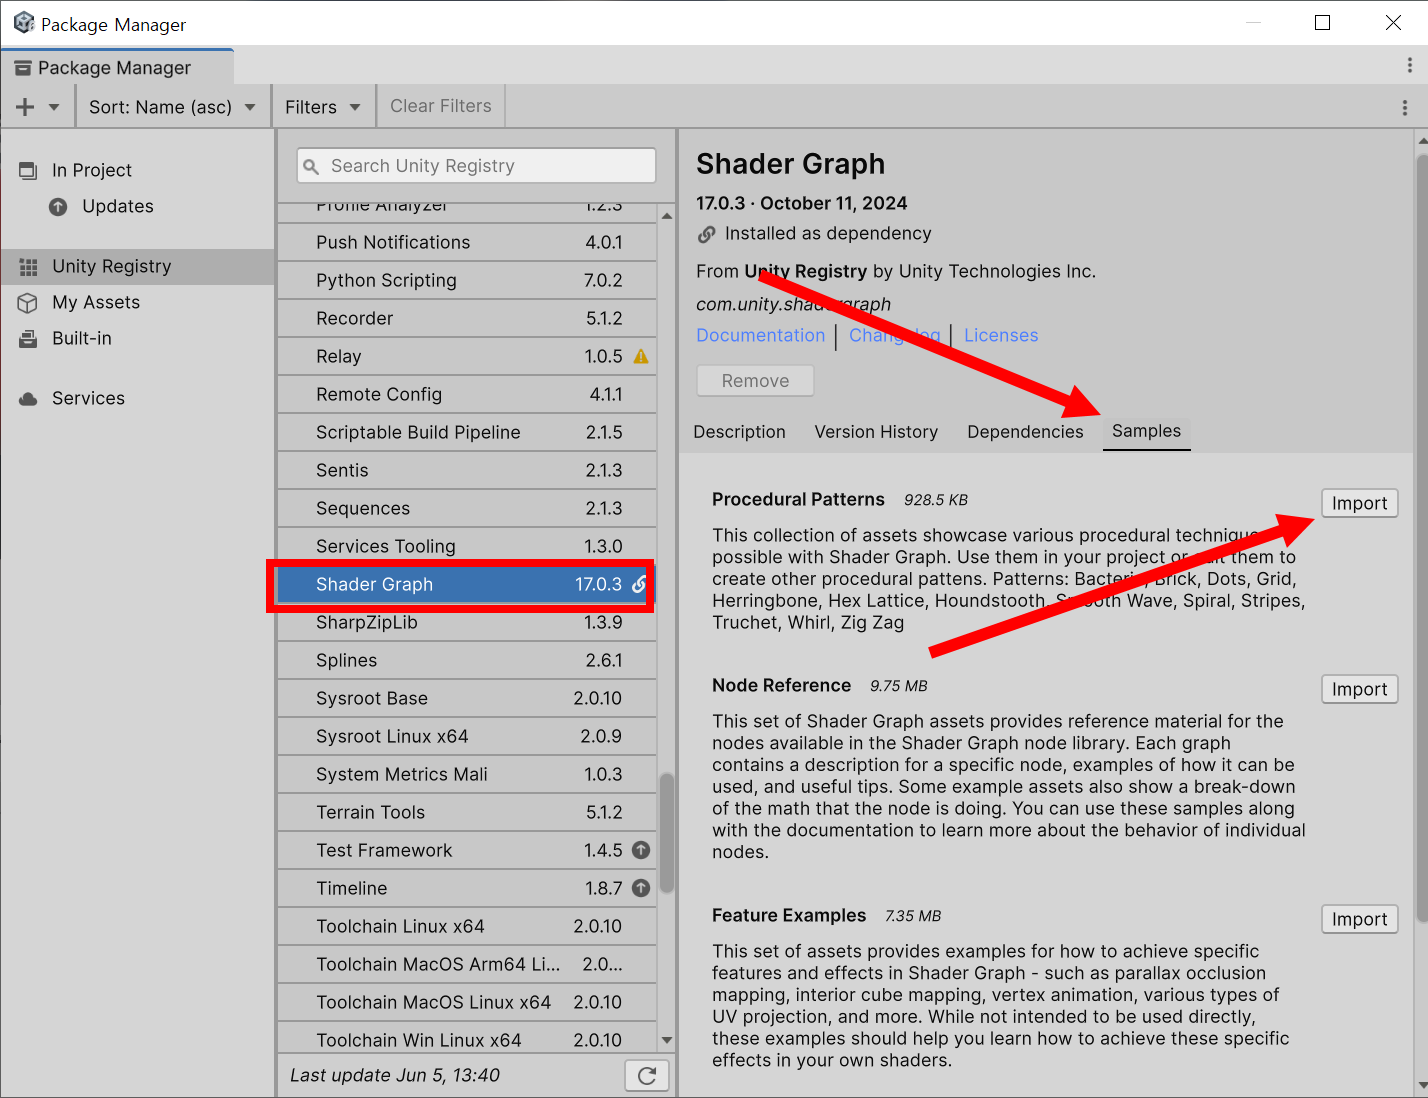Select the Sequences package
The height and width of the screenshot is (1098, 1428).
466,508
